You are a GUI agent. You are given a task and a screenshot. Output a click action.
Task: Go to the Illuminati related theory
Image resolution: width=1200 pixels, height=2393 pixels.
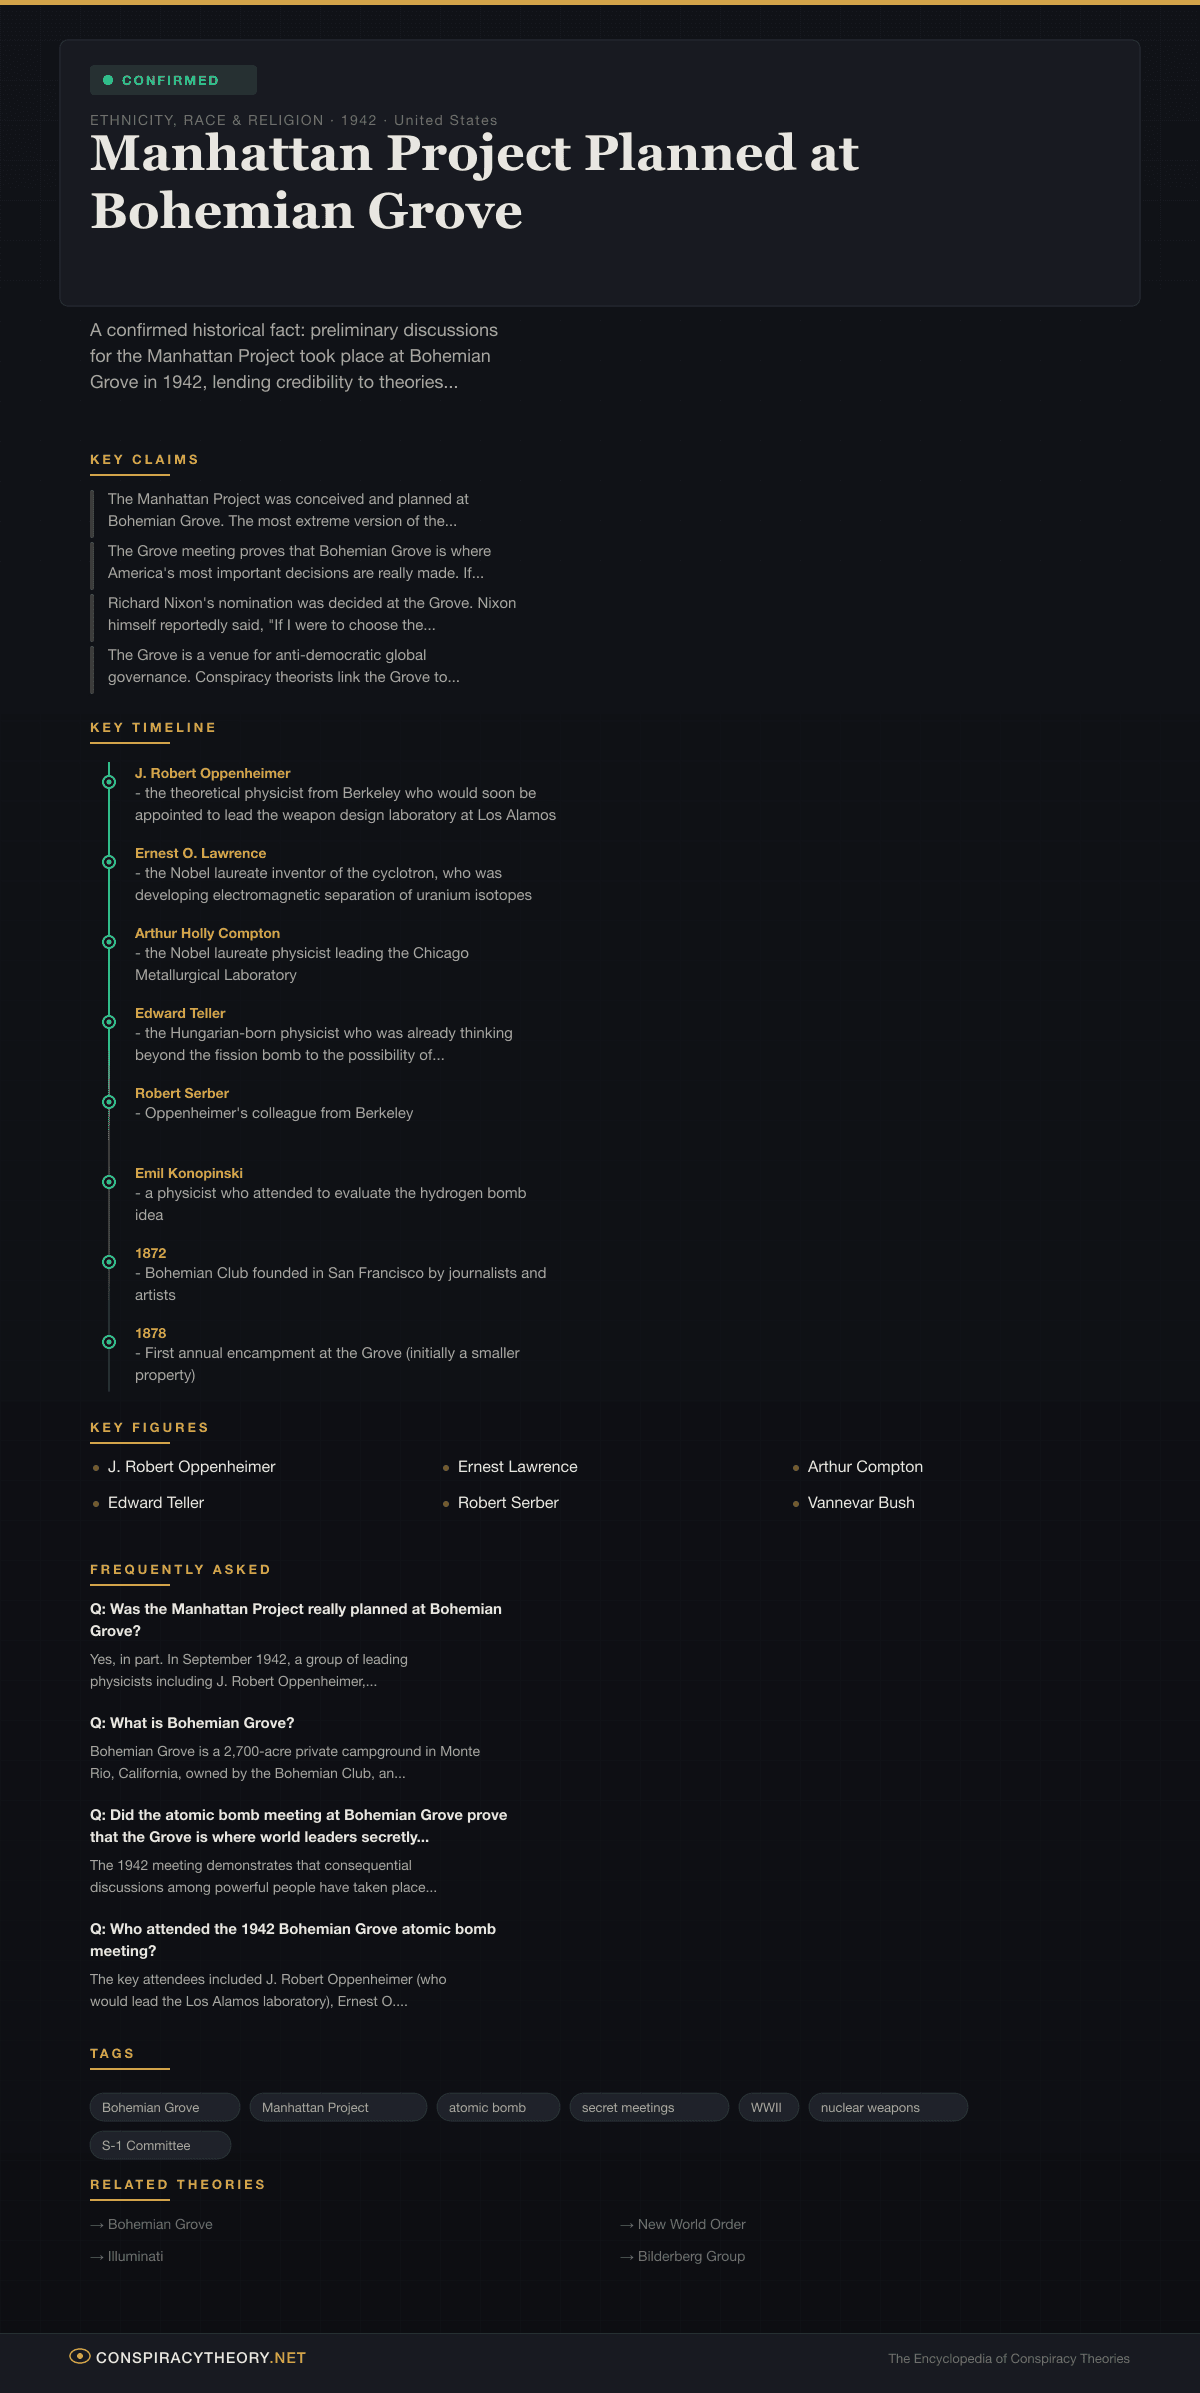tap(135, 2256)
